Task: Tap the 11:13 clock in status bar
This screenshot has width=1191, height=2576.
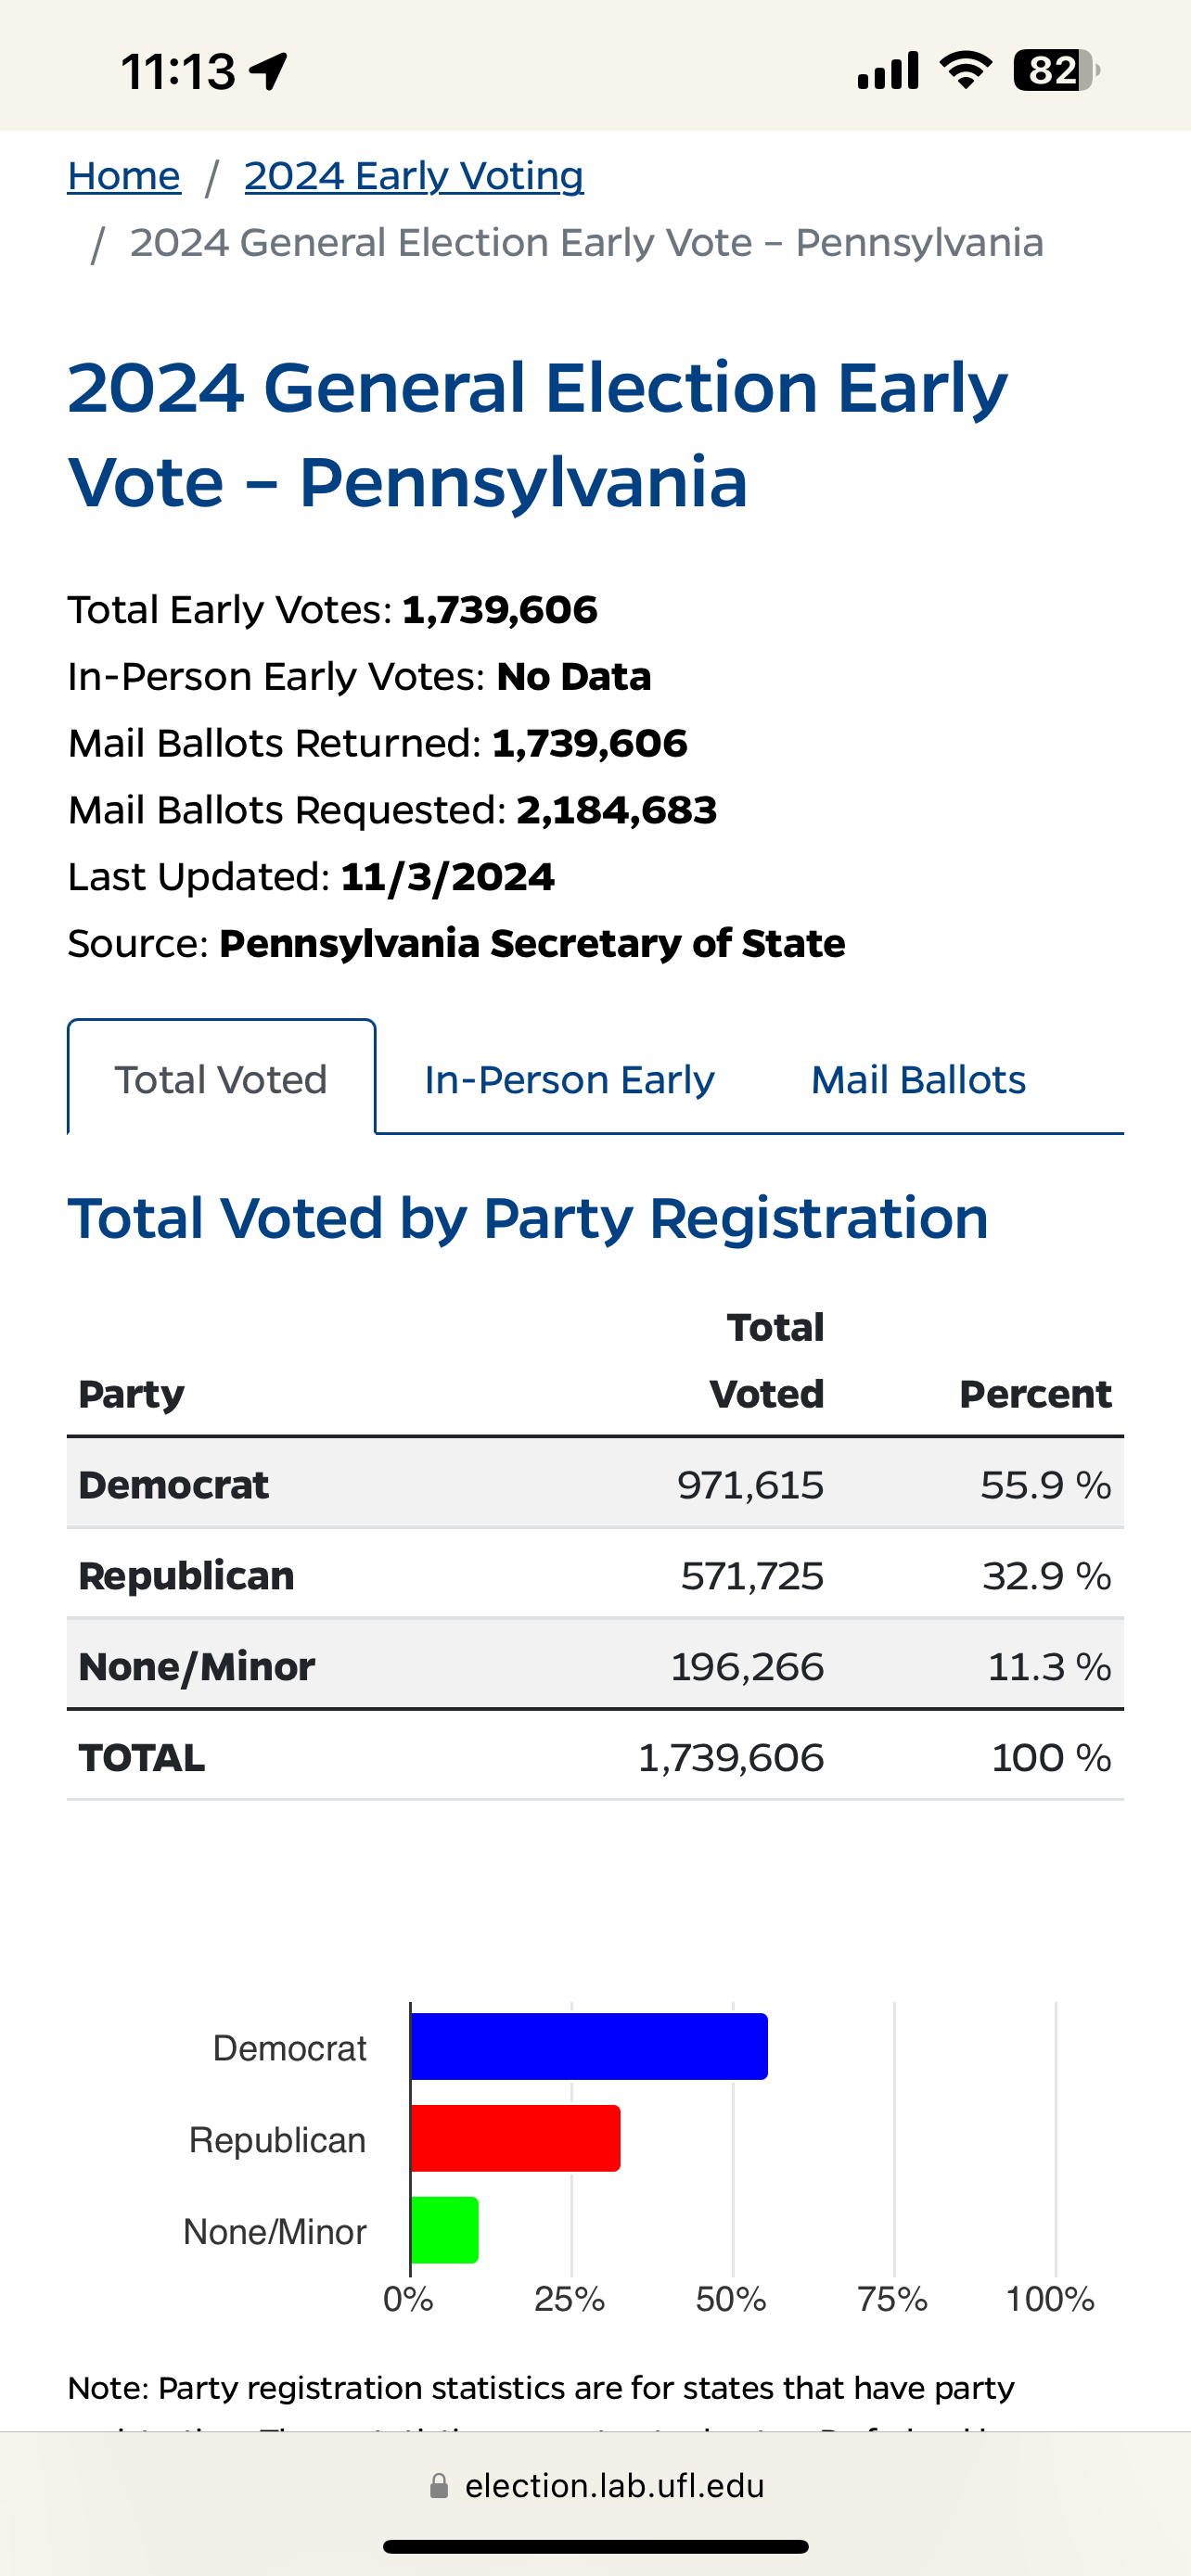Action: (x=178, y=71)
